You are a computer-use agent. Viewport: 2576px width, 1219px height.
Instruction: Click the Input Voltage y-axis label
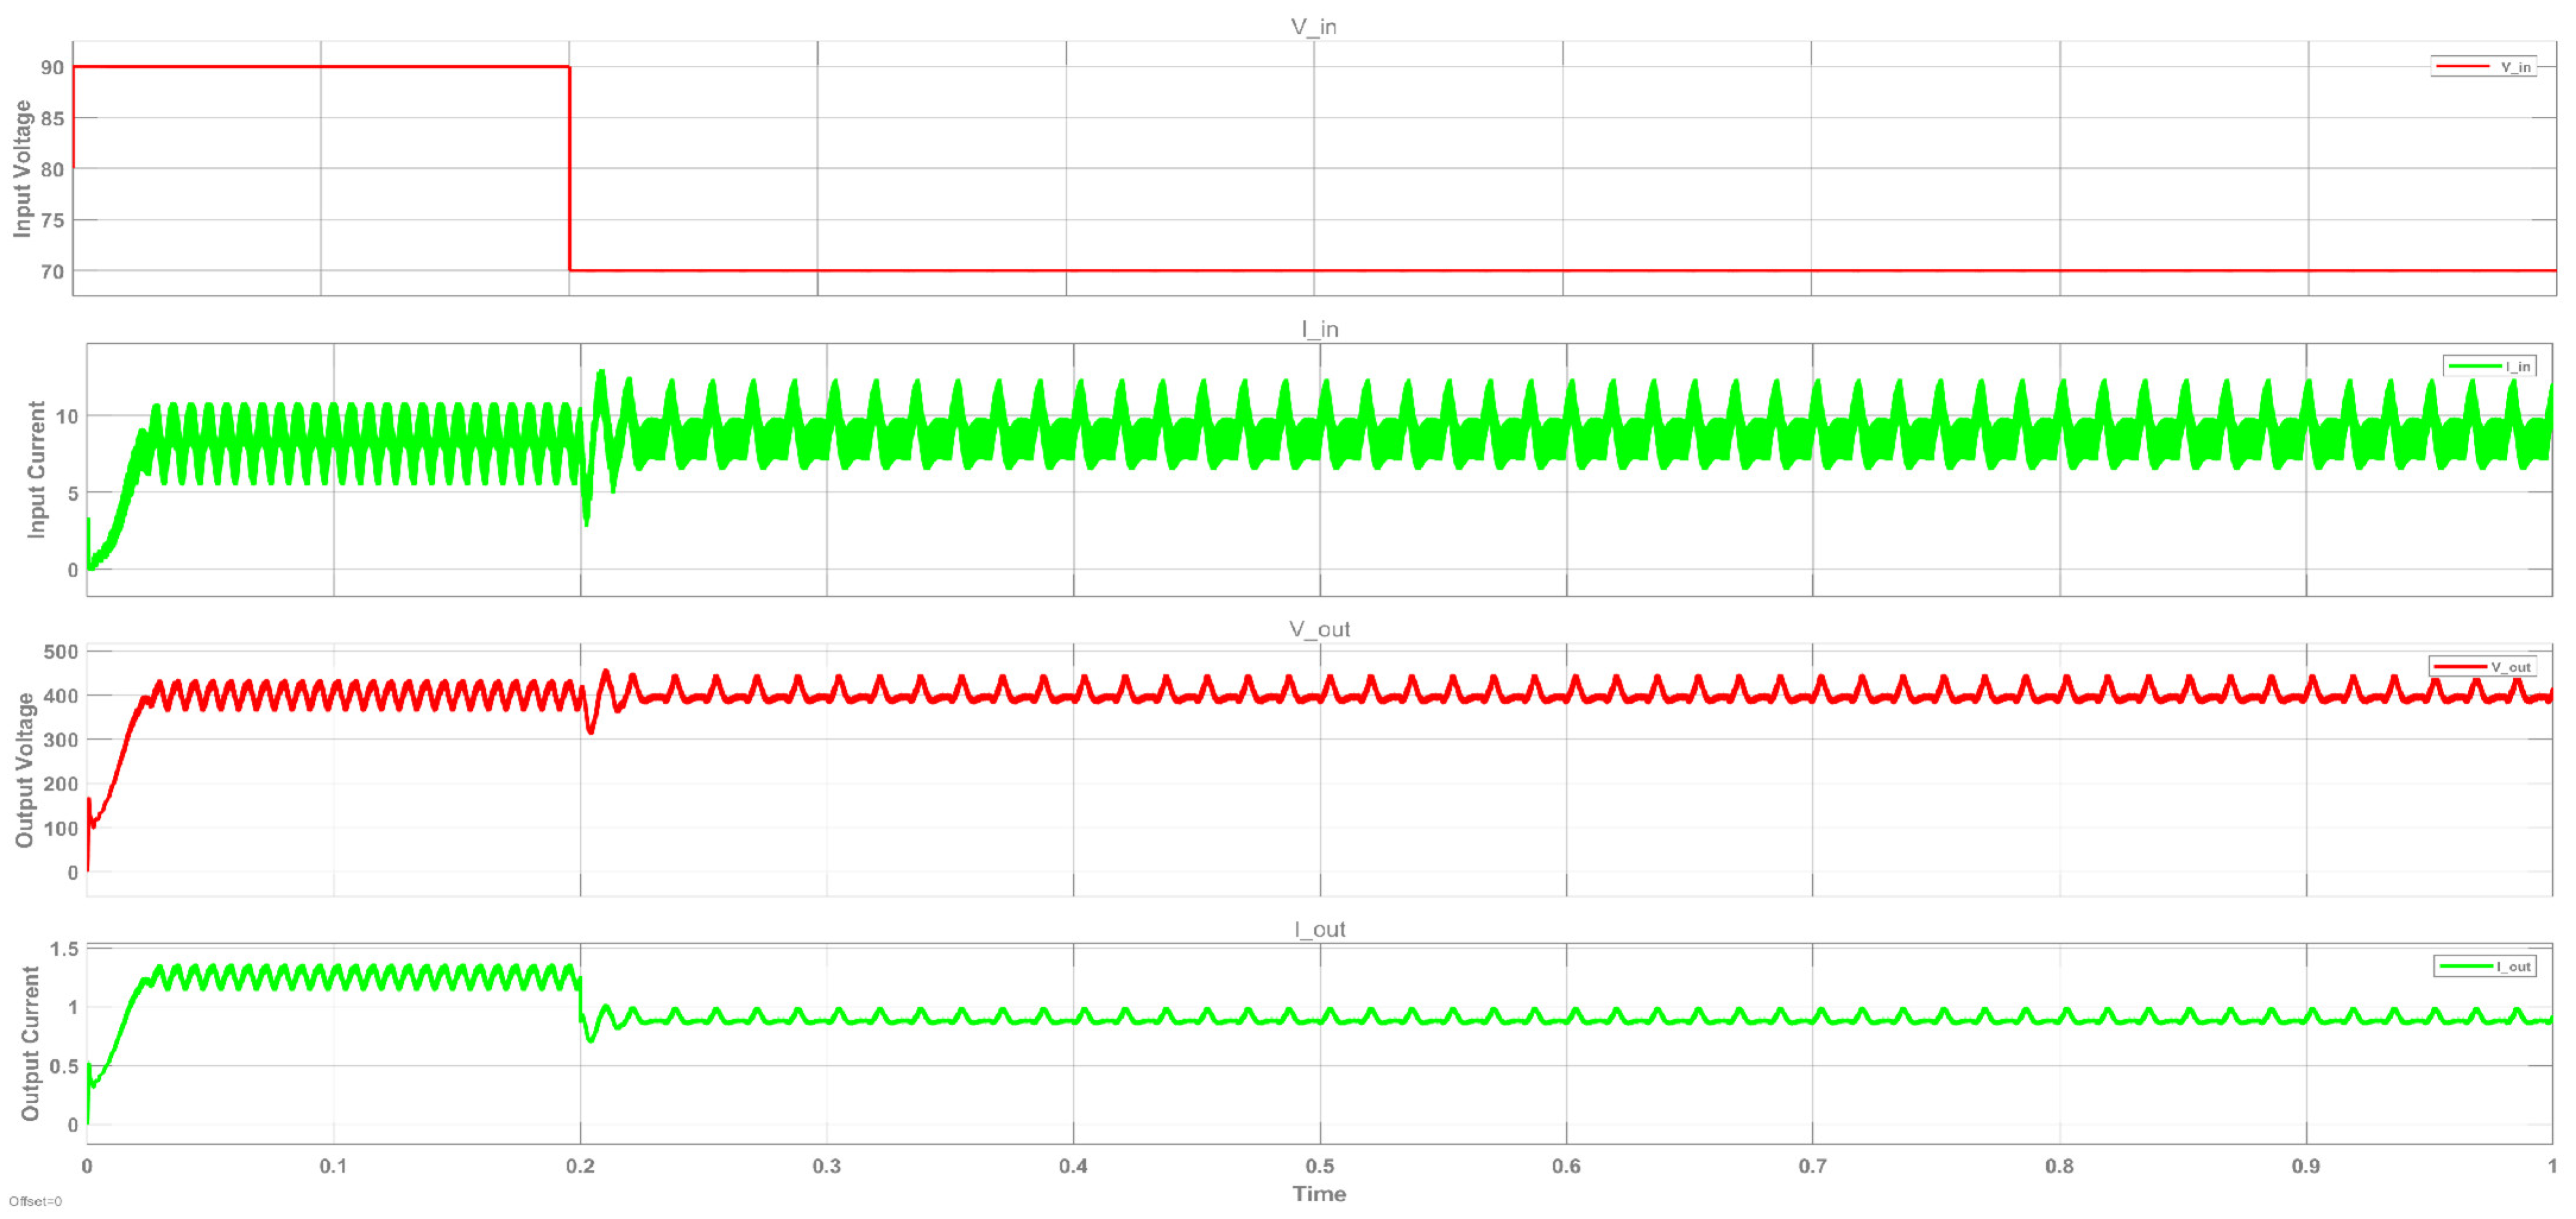22,168
